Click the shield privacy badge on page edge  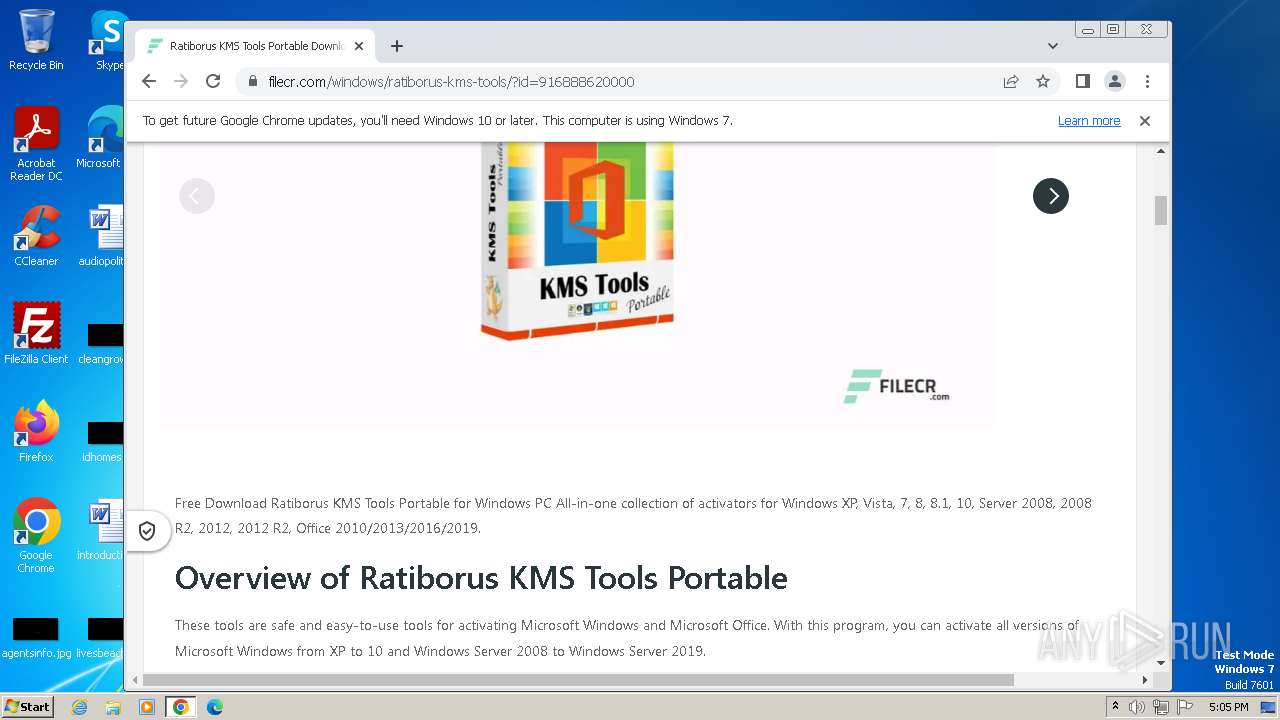[x=147, y=531]
